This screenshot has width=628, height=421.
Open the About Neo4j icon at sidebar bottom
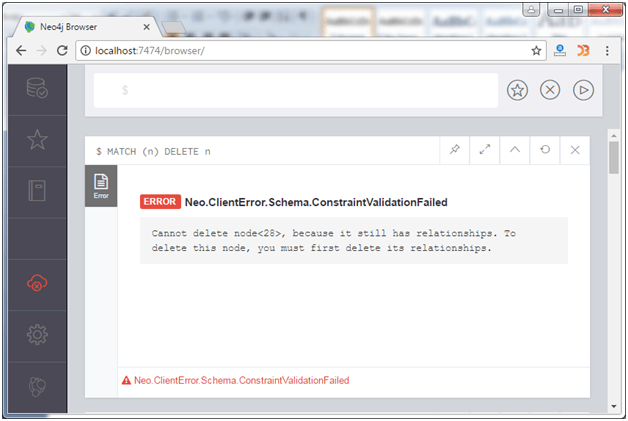tap(37, 387)
